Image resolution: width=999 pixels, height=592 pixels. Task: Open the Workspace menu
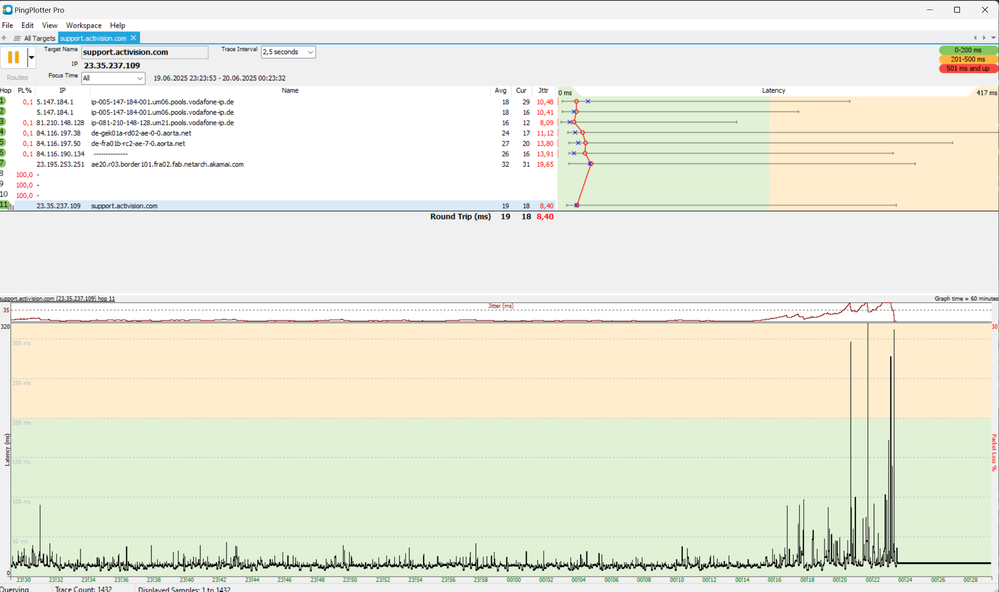[x=83, y=25]
